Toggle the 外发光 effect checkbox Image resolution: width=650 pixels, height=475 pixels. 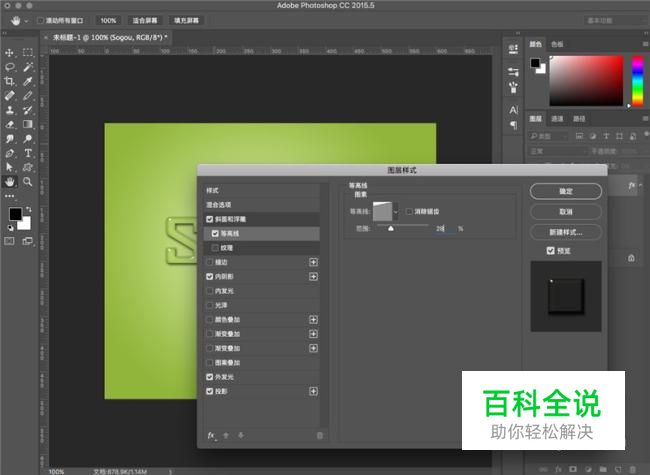[210, 377]
